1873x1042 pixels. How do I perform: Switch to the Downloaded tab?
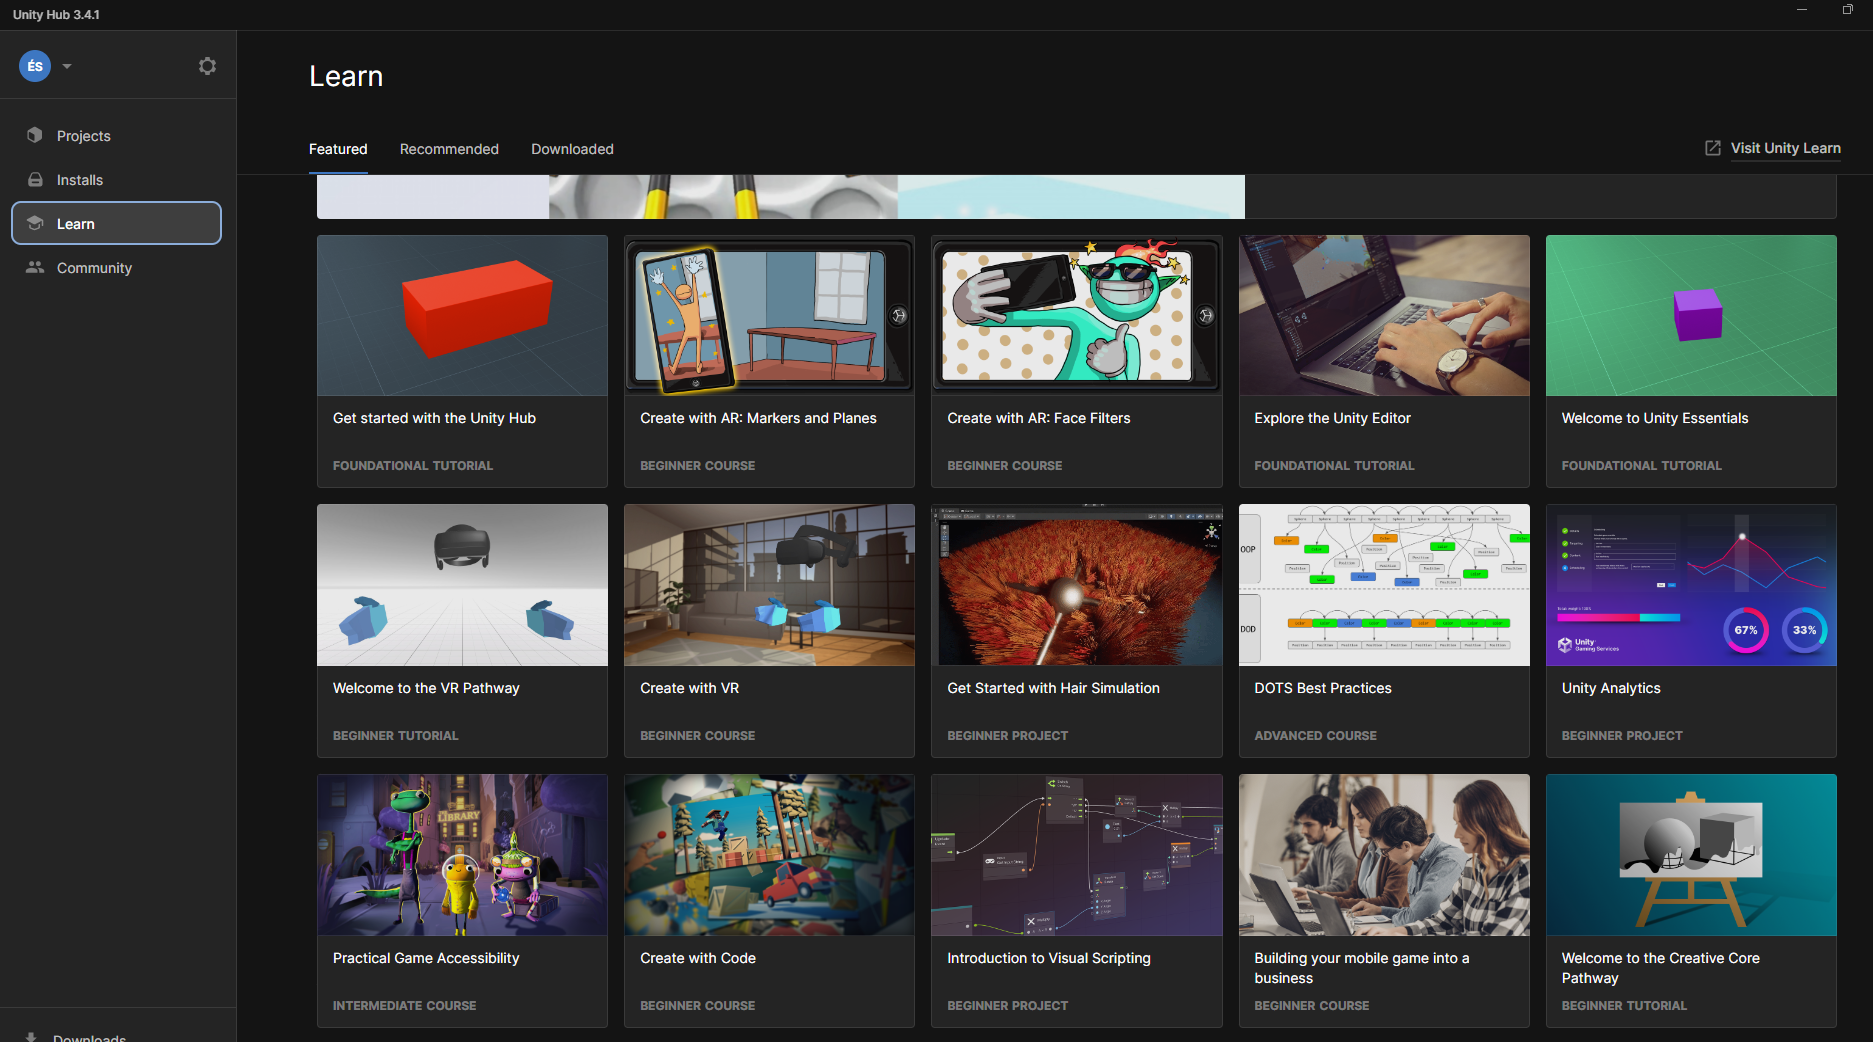(572, 149)
